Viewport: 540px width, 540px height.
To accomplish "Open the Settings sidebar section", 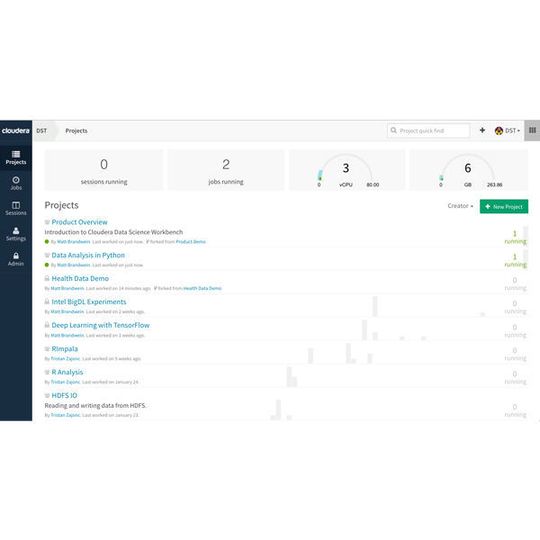I will [16, 234].
